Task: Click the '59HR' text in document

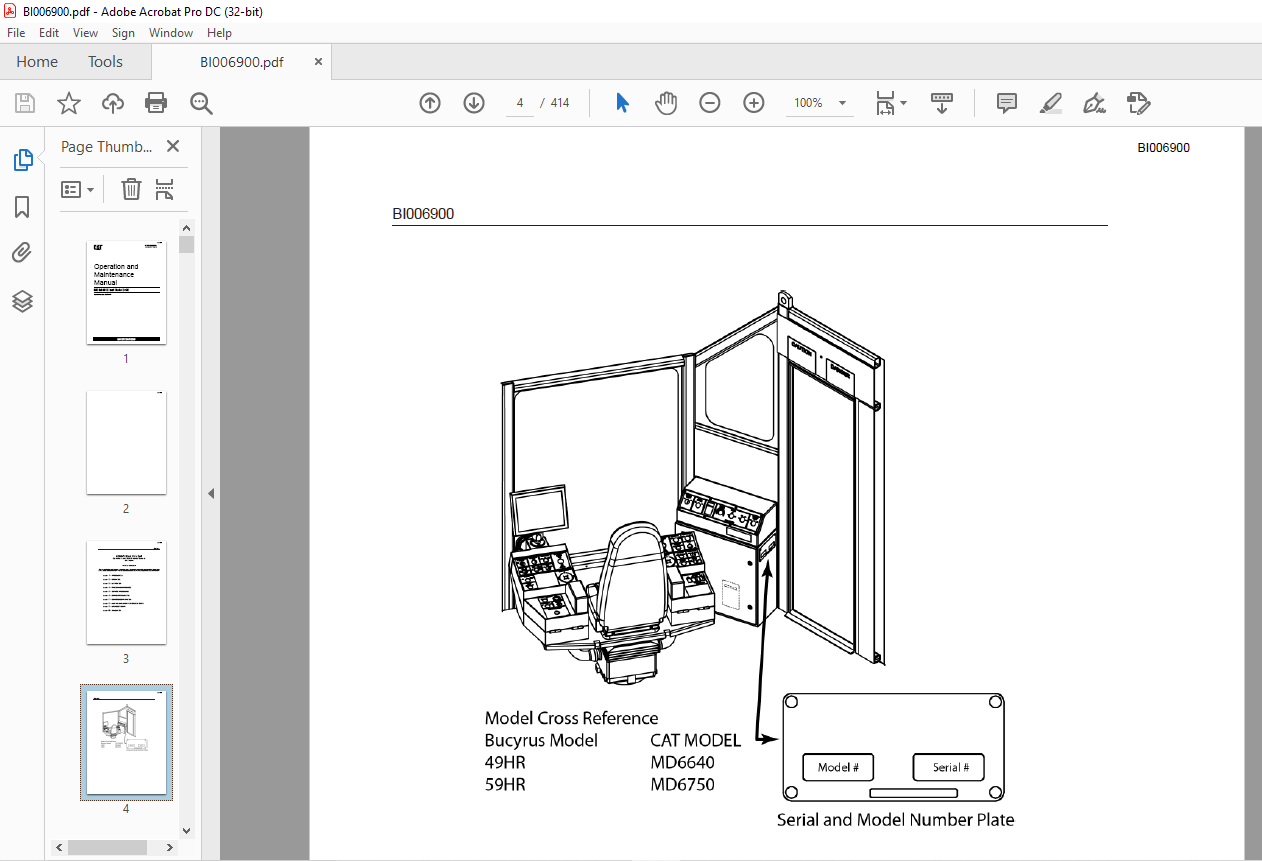Action: (x=505, y=784)
